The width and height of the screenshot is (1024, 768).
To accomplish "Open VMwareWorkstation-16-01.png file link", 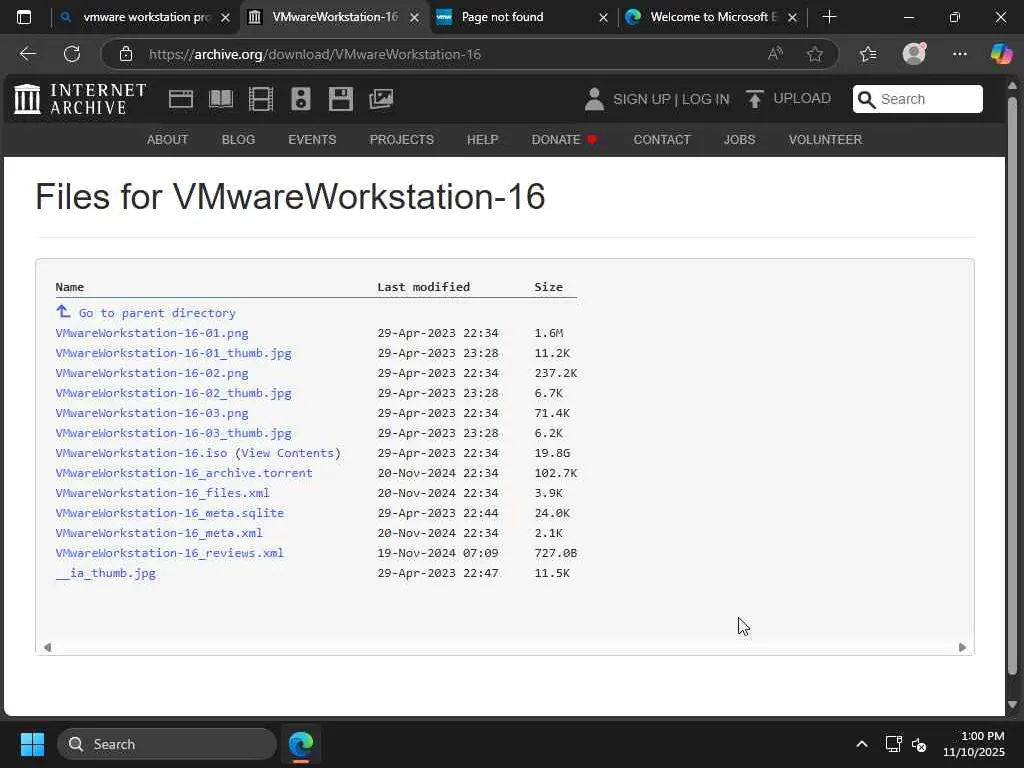I will coord(152,333).
